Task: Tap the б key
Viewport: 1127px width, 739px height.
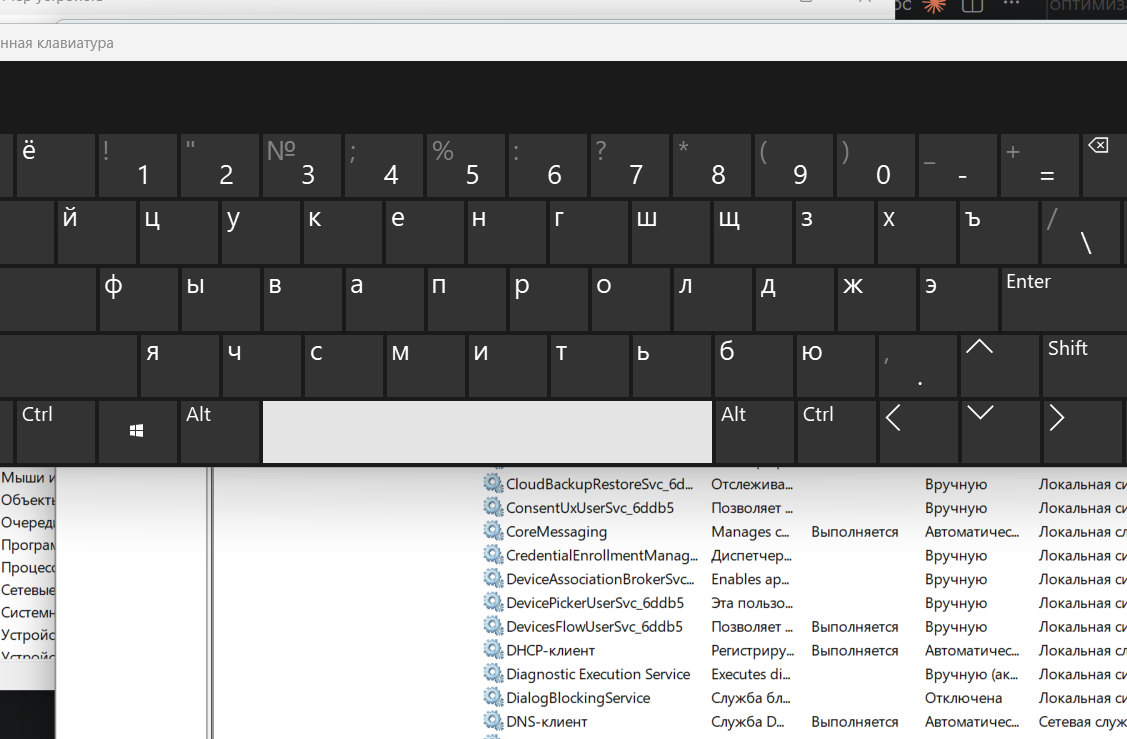Action: 754,365
